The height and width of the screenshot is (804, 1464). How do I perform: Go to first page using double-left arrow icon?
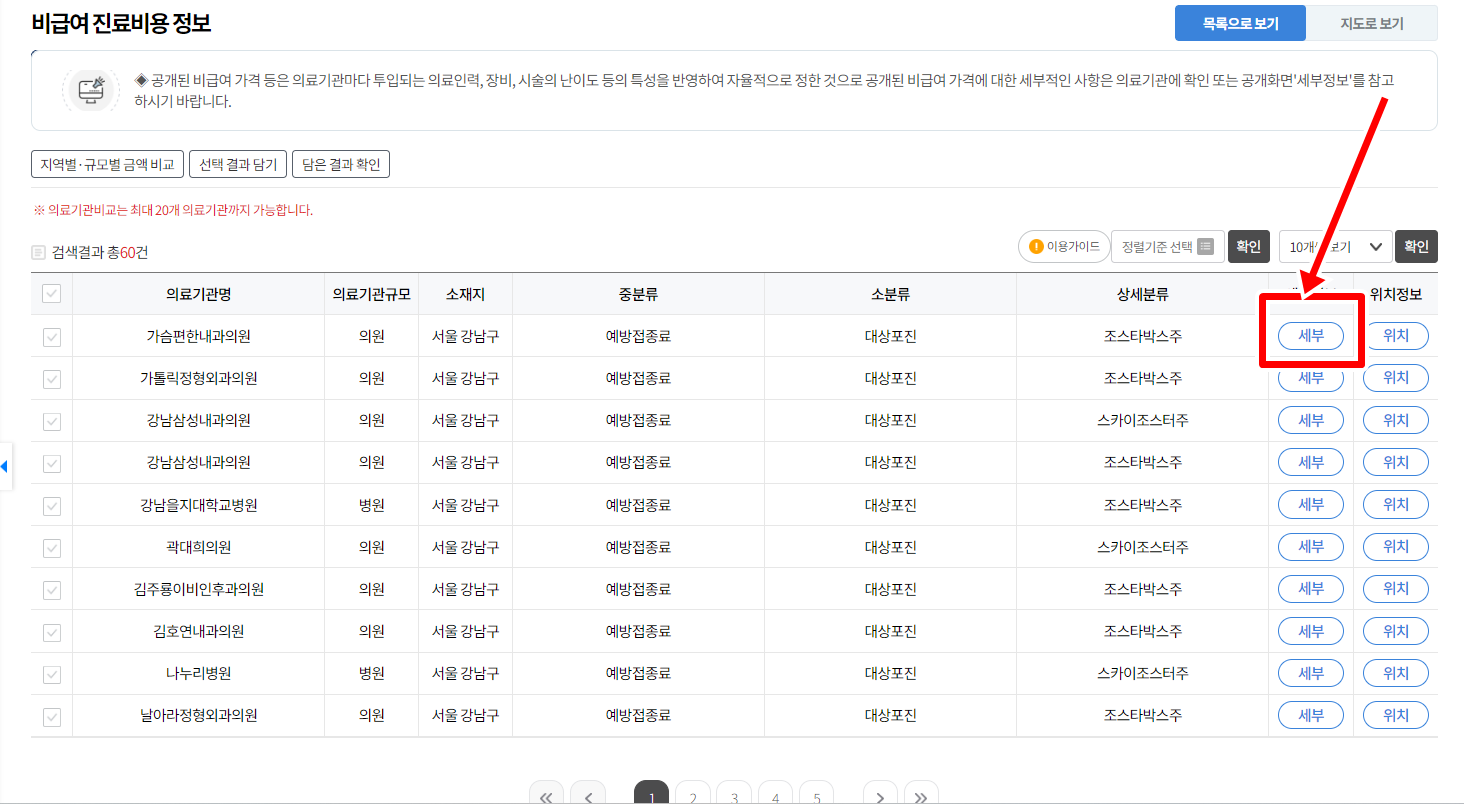(546, 795)
